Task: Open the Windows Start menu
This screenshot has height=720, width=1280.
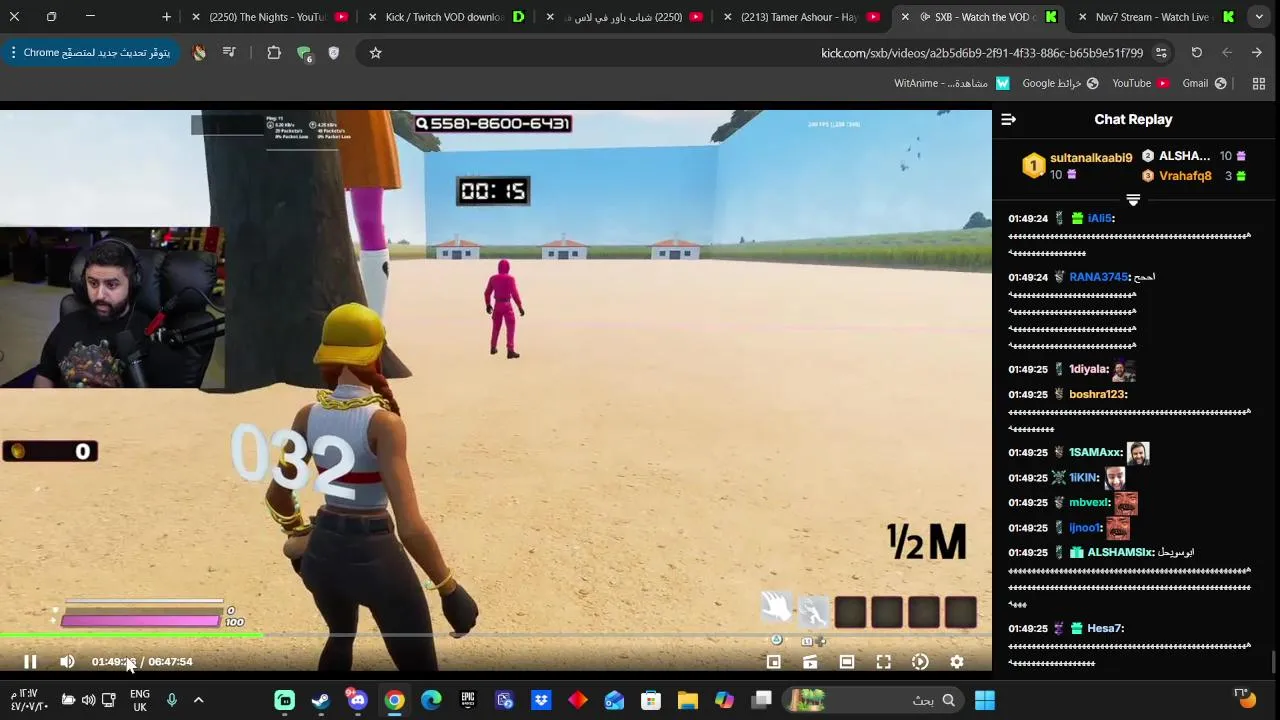Action: (x=985, y=700)
